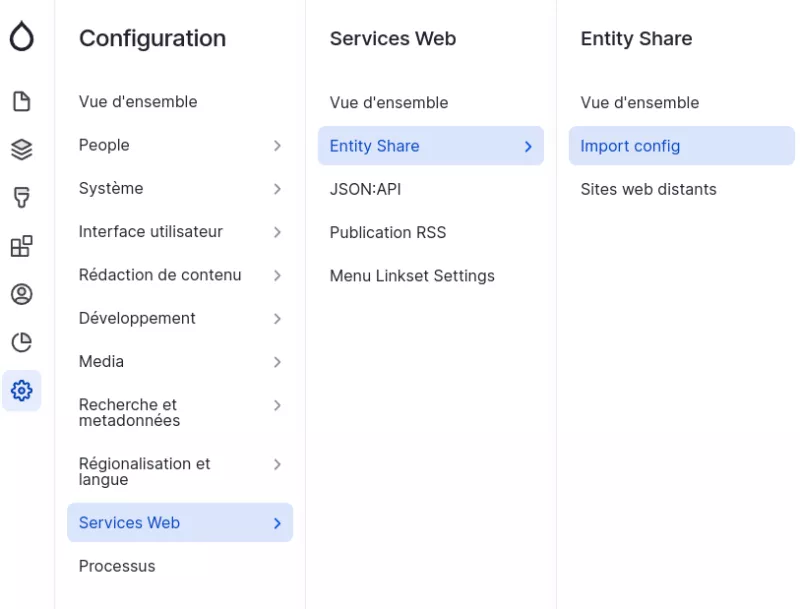The image size is (800, 609).
Task: Expand the People submenu chevron
Action: pos(277,146)
